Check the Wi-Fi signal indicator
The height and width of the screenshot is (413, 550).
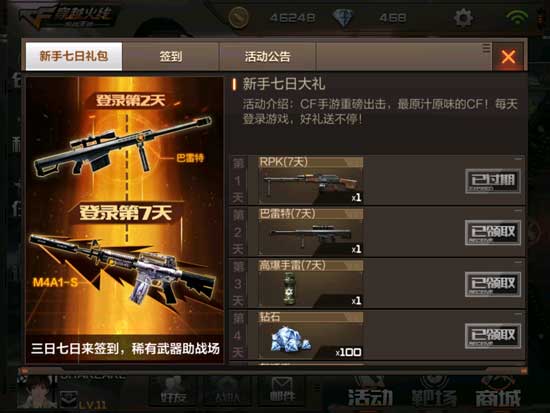pyautogui.click(x=517, y=17)
